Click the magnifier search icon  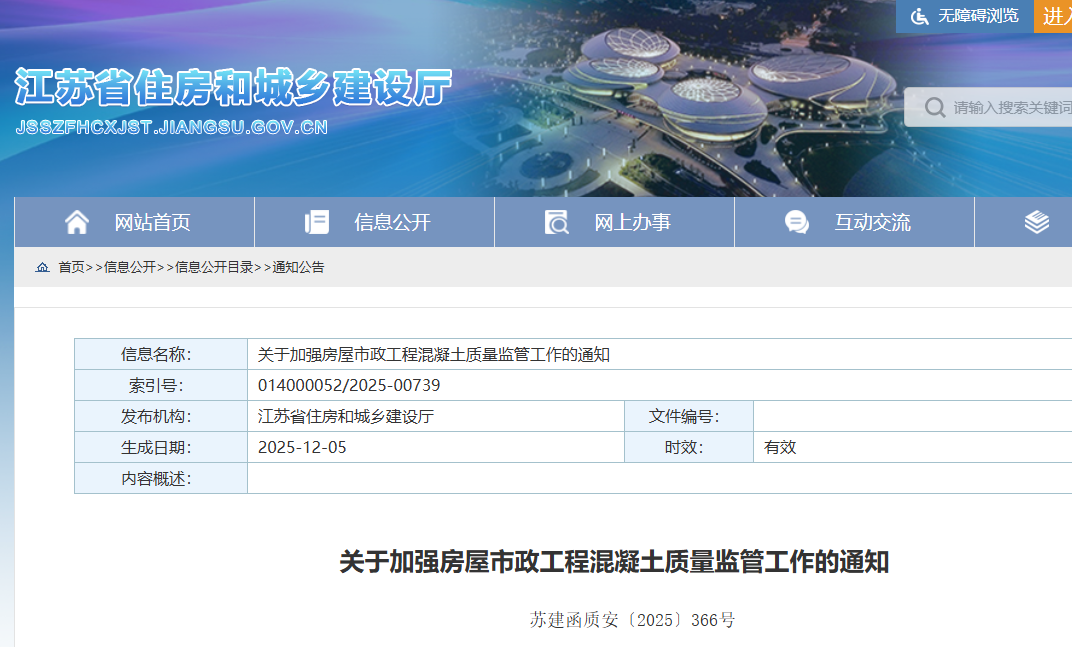click(935, 107)
